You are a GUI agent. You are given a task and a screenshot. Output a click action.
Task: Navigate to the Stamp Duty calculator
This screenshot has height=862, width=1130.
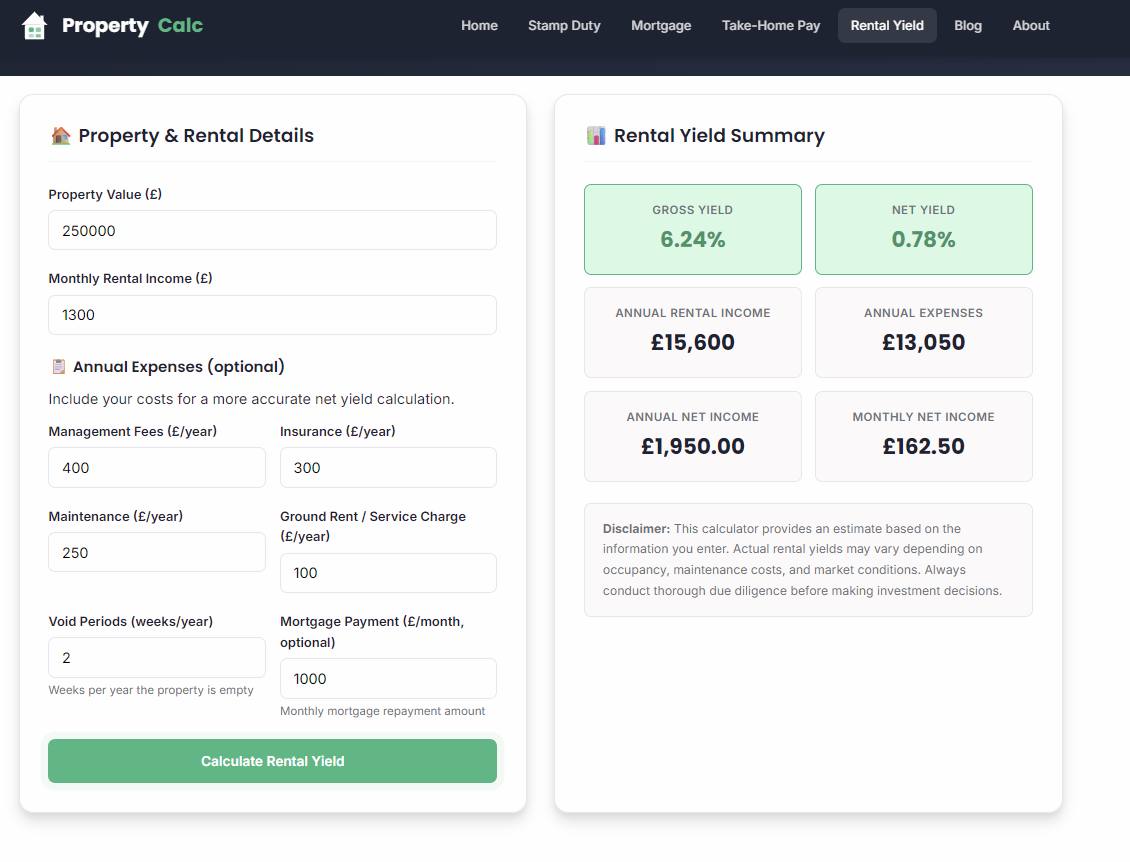[x=564, y=25]
